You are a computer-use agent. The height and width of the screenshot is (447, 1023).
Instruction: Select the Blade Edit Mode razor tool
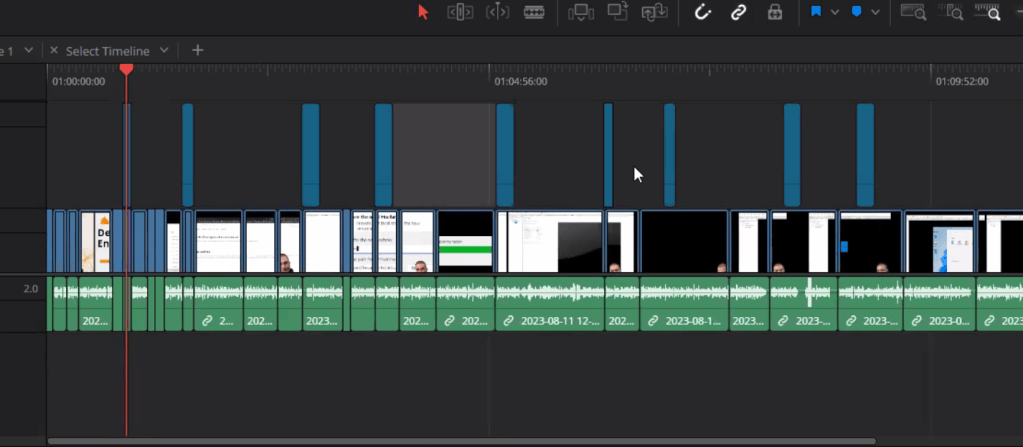(534, 12)
